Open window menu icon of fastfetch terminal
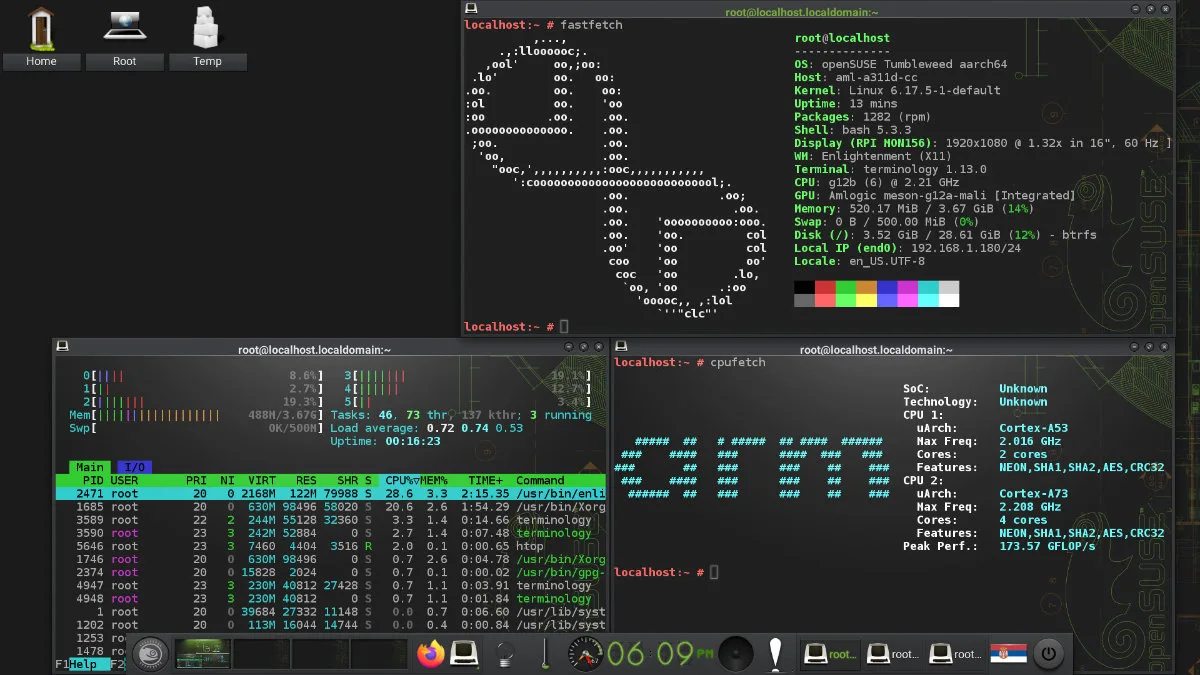Screen dimensions: 1200x675 pos(471,8)
